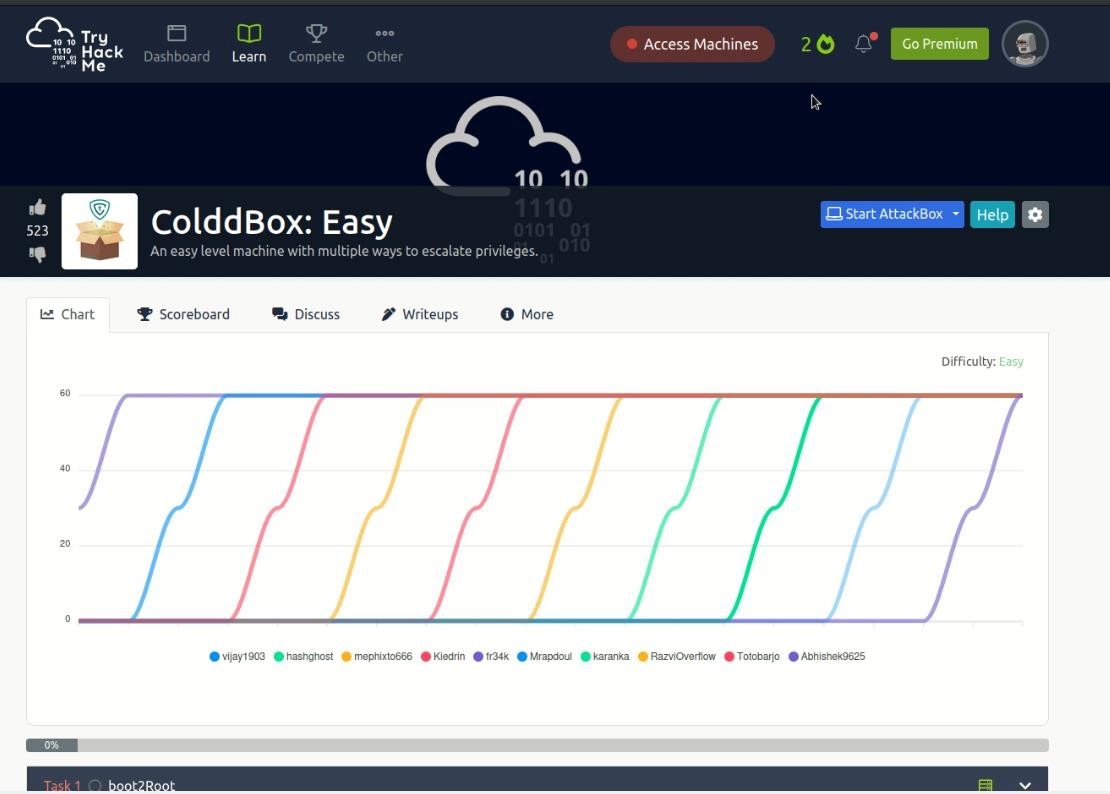Click the streak flame icon
This screenshot has width=1110, height=794.
(x=825, y=44)
